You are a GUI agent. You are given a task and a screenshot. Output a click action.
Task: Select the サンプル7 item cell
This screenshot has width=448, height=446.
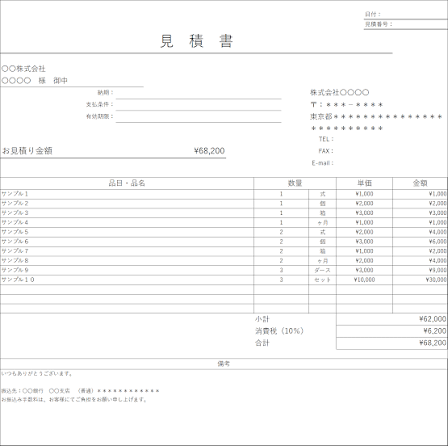(x=127, y=251)
